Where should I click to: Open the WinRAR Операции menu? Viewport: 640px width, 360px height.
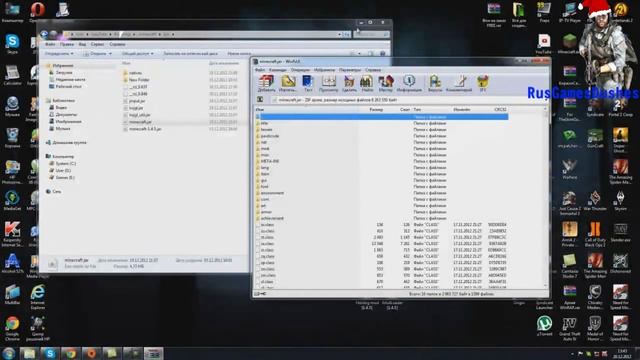pyautogui.click(x=300, y=70)
